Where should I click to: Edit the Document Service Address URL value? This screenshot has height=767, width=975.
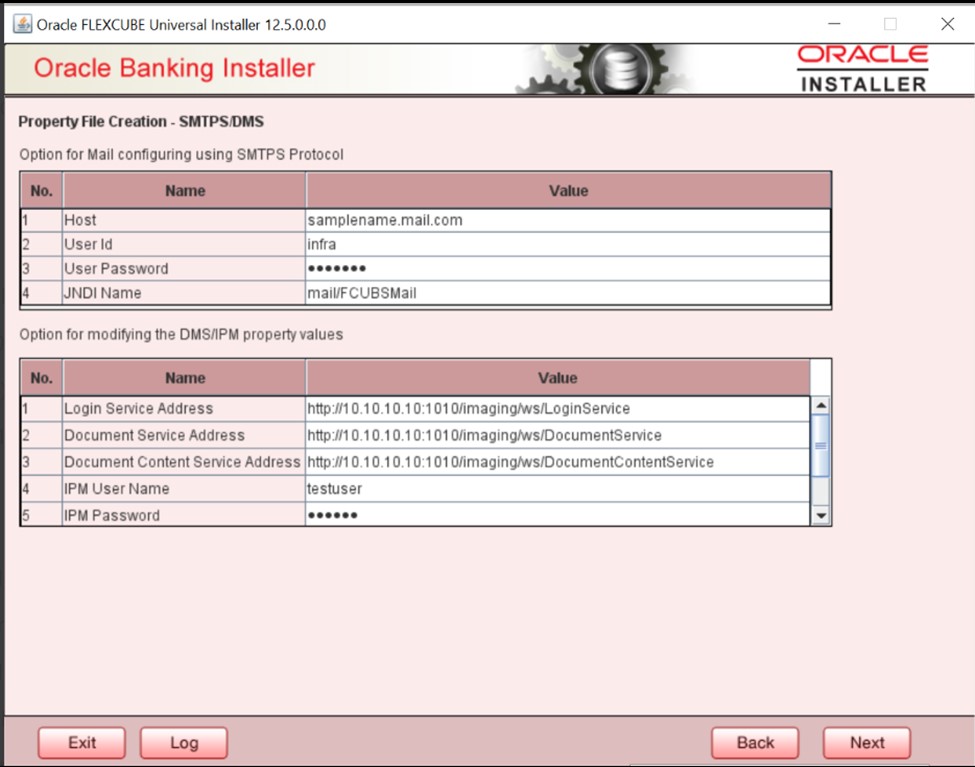[557, 435]
